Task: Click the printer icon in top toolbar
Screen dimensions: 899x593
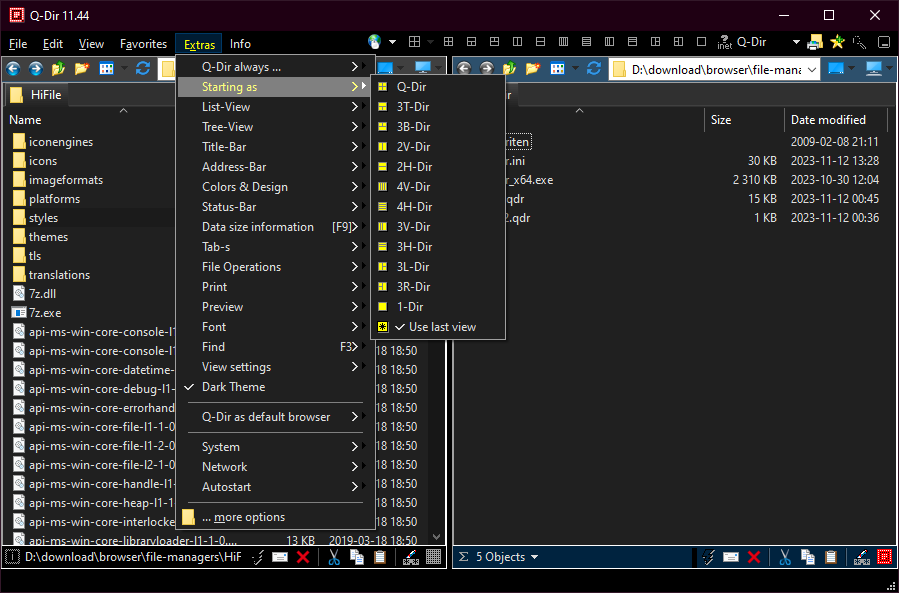Action: coord(815,42)
